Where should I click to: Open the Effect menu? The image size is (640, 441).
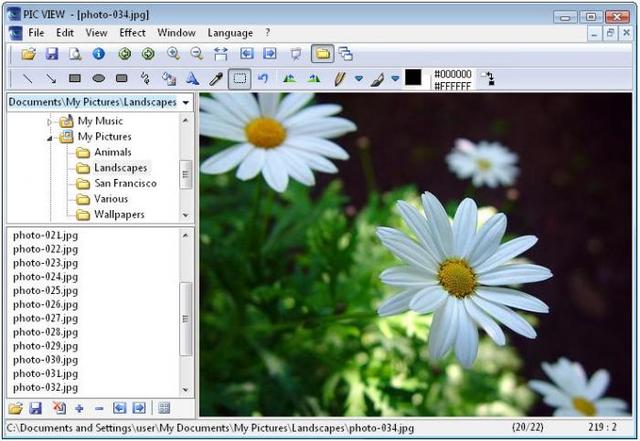(132, 33)
